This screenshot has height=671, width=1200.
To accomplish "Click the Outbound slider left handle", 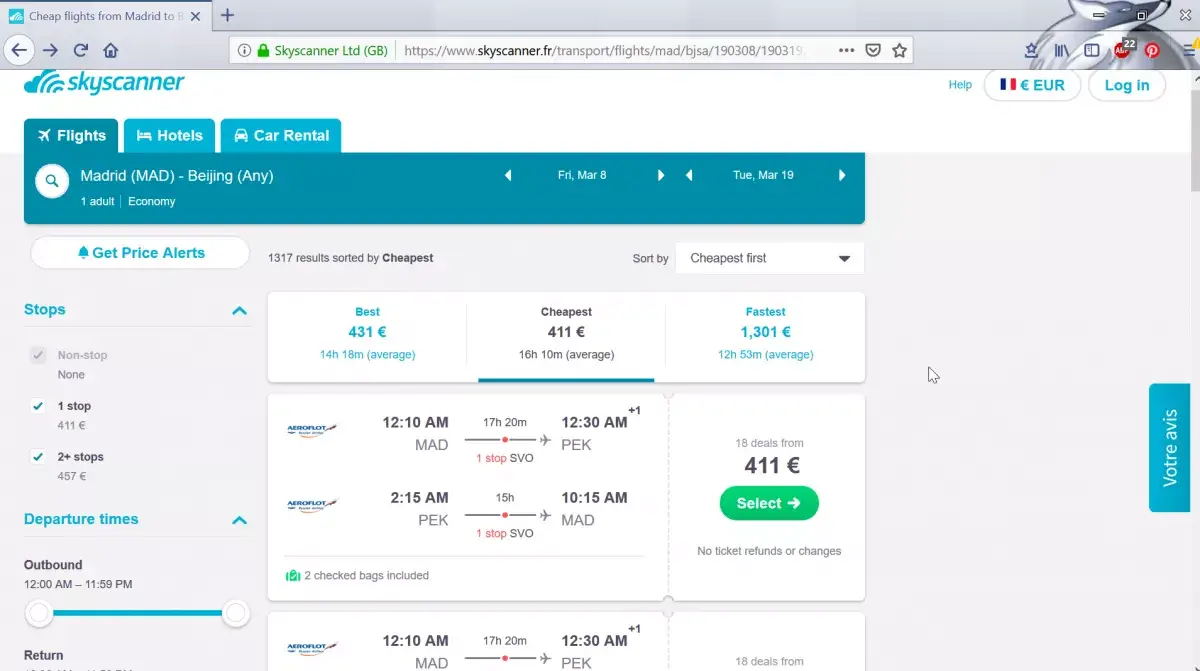I will tap(39, 613).
